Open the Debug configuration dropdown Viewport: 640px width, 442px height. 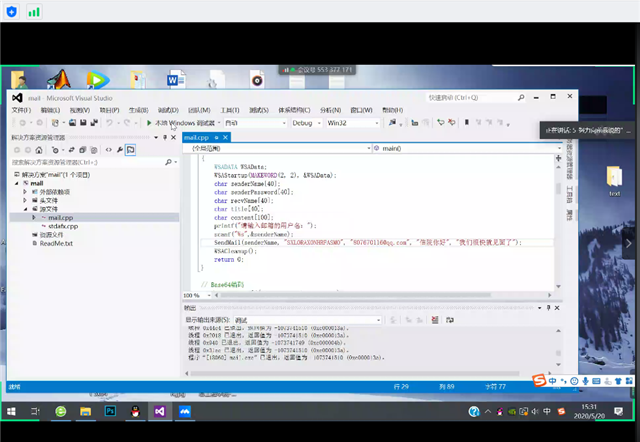point(303,123)
